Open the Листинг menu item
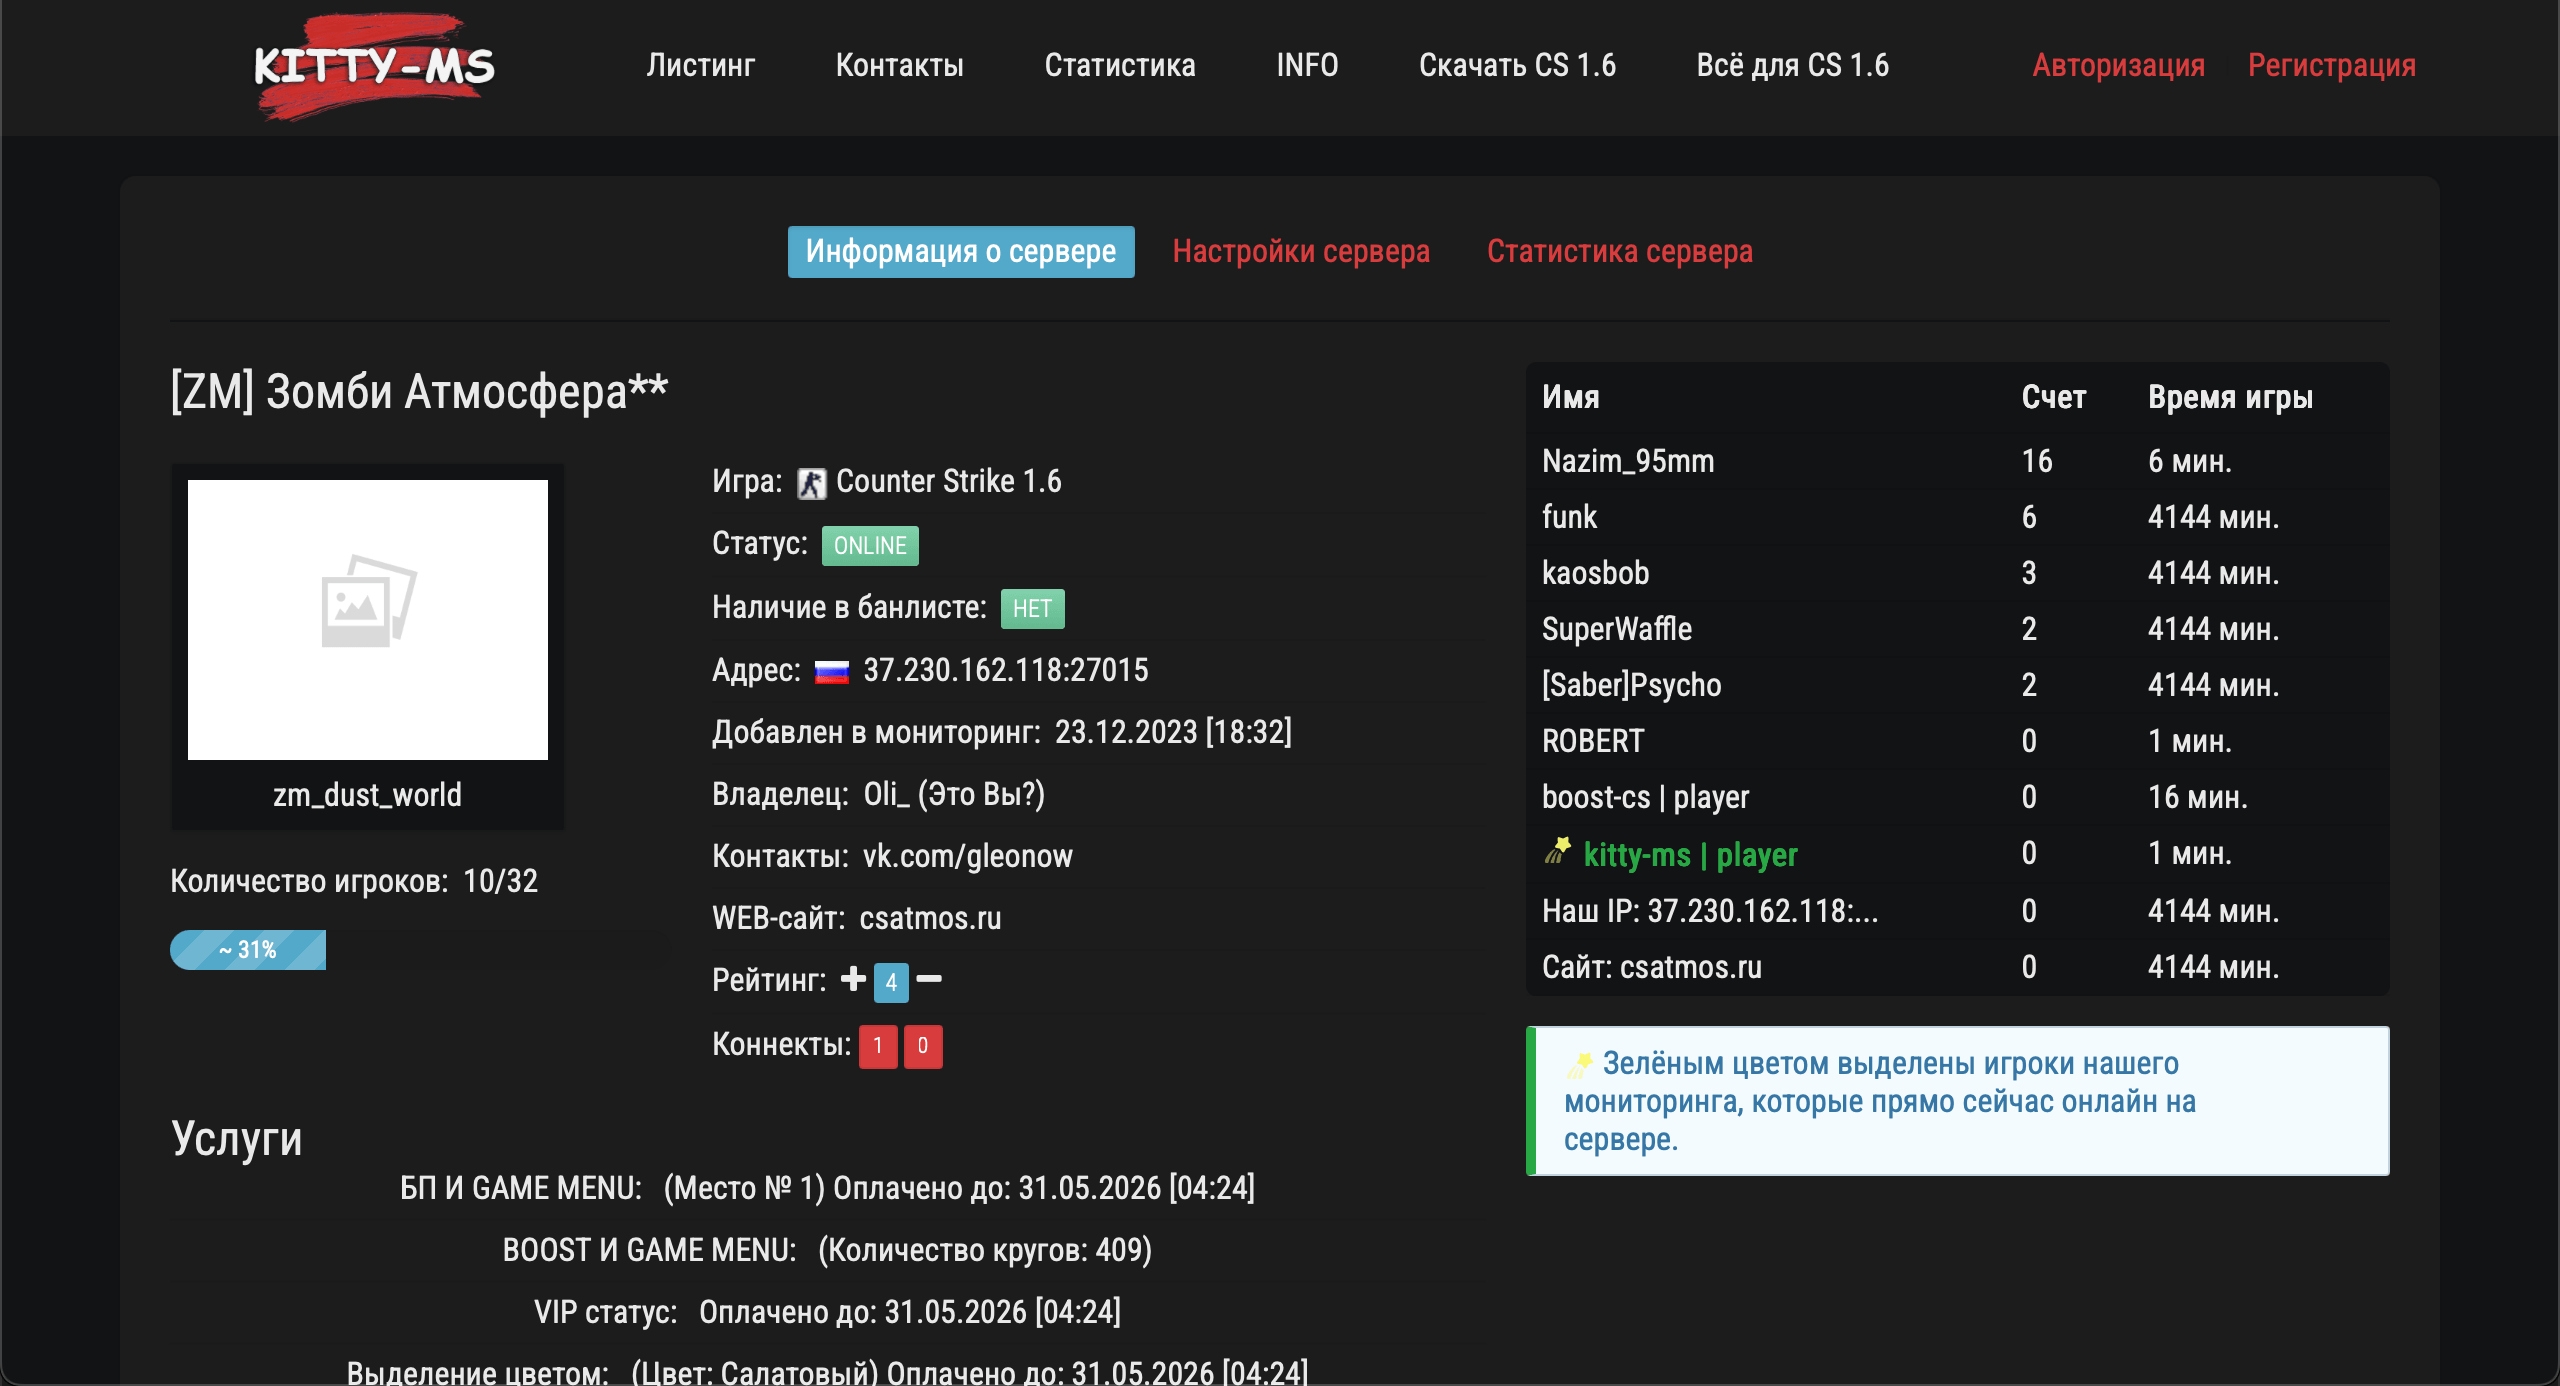 coord(700,65)
